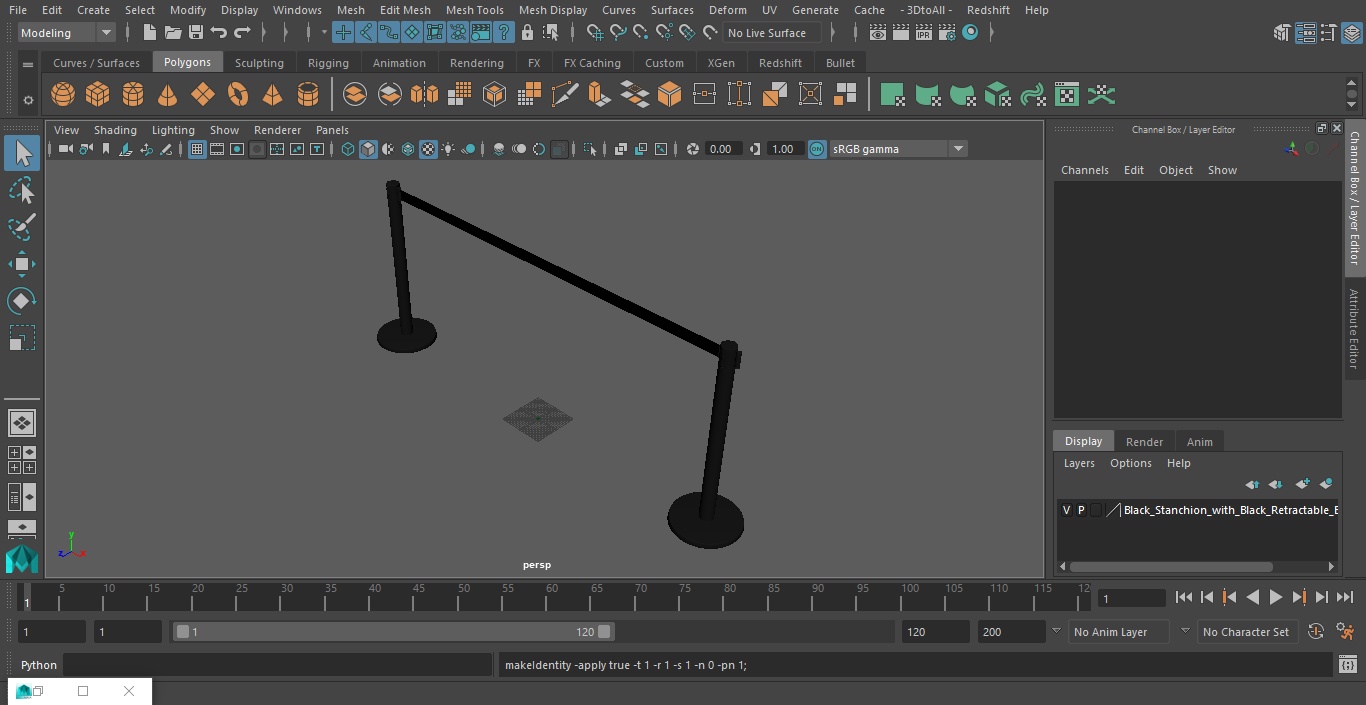Create a polygon pyramid from shelf

pos(272,95)
